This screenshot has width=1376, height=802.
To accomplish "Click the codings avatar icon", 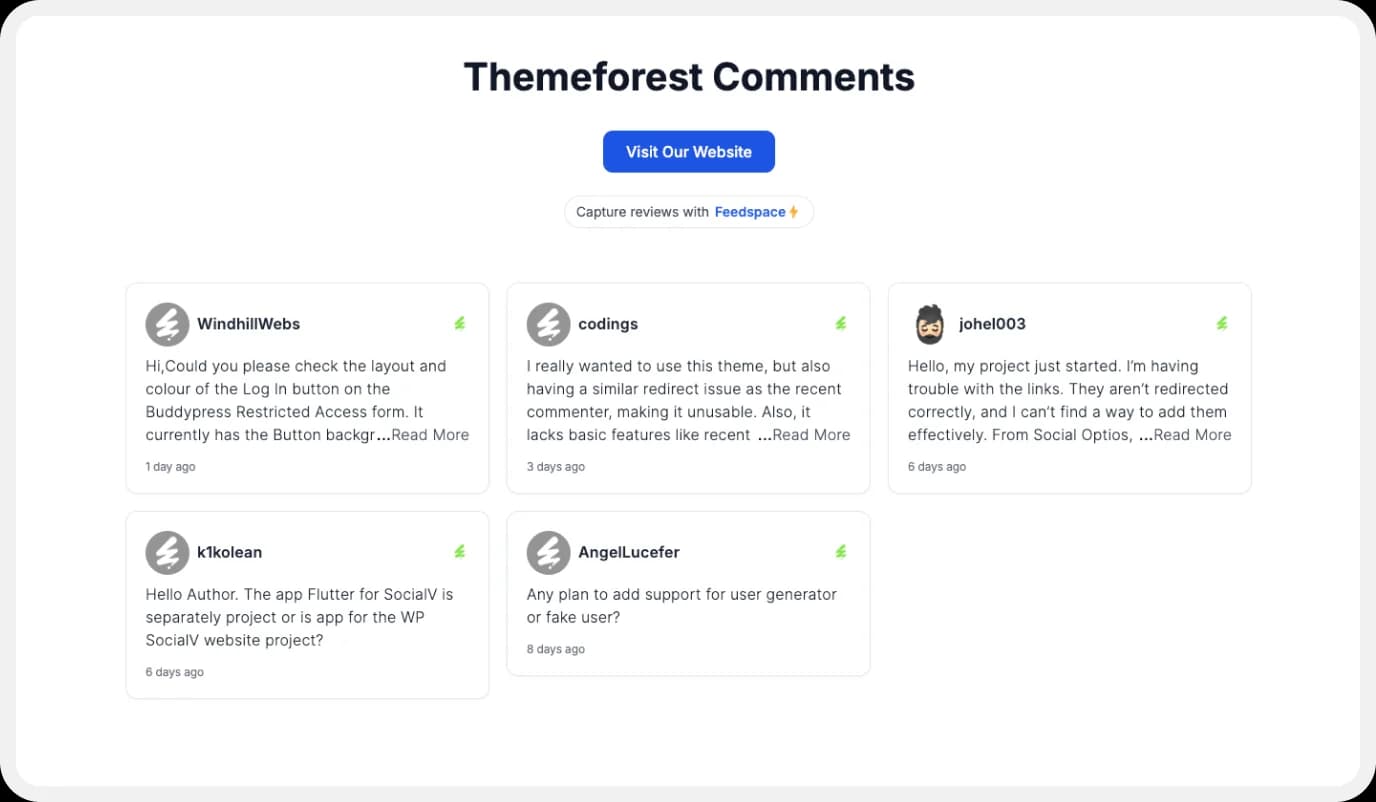I will [548, 323].
